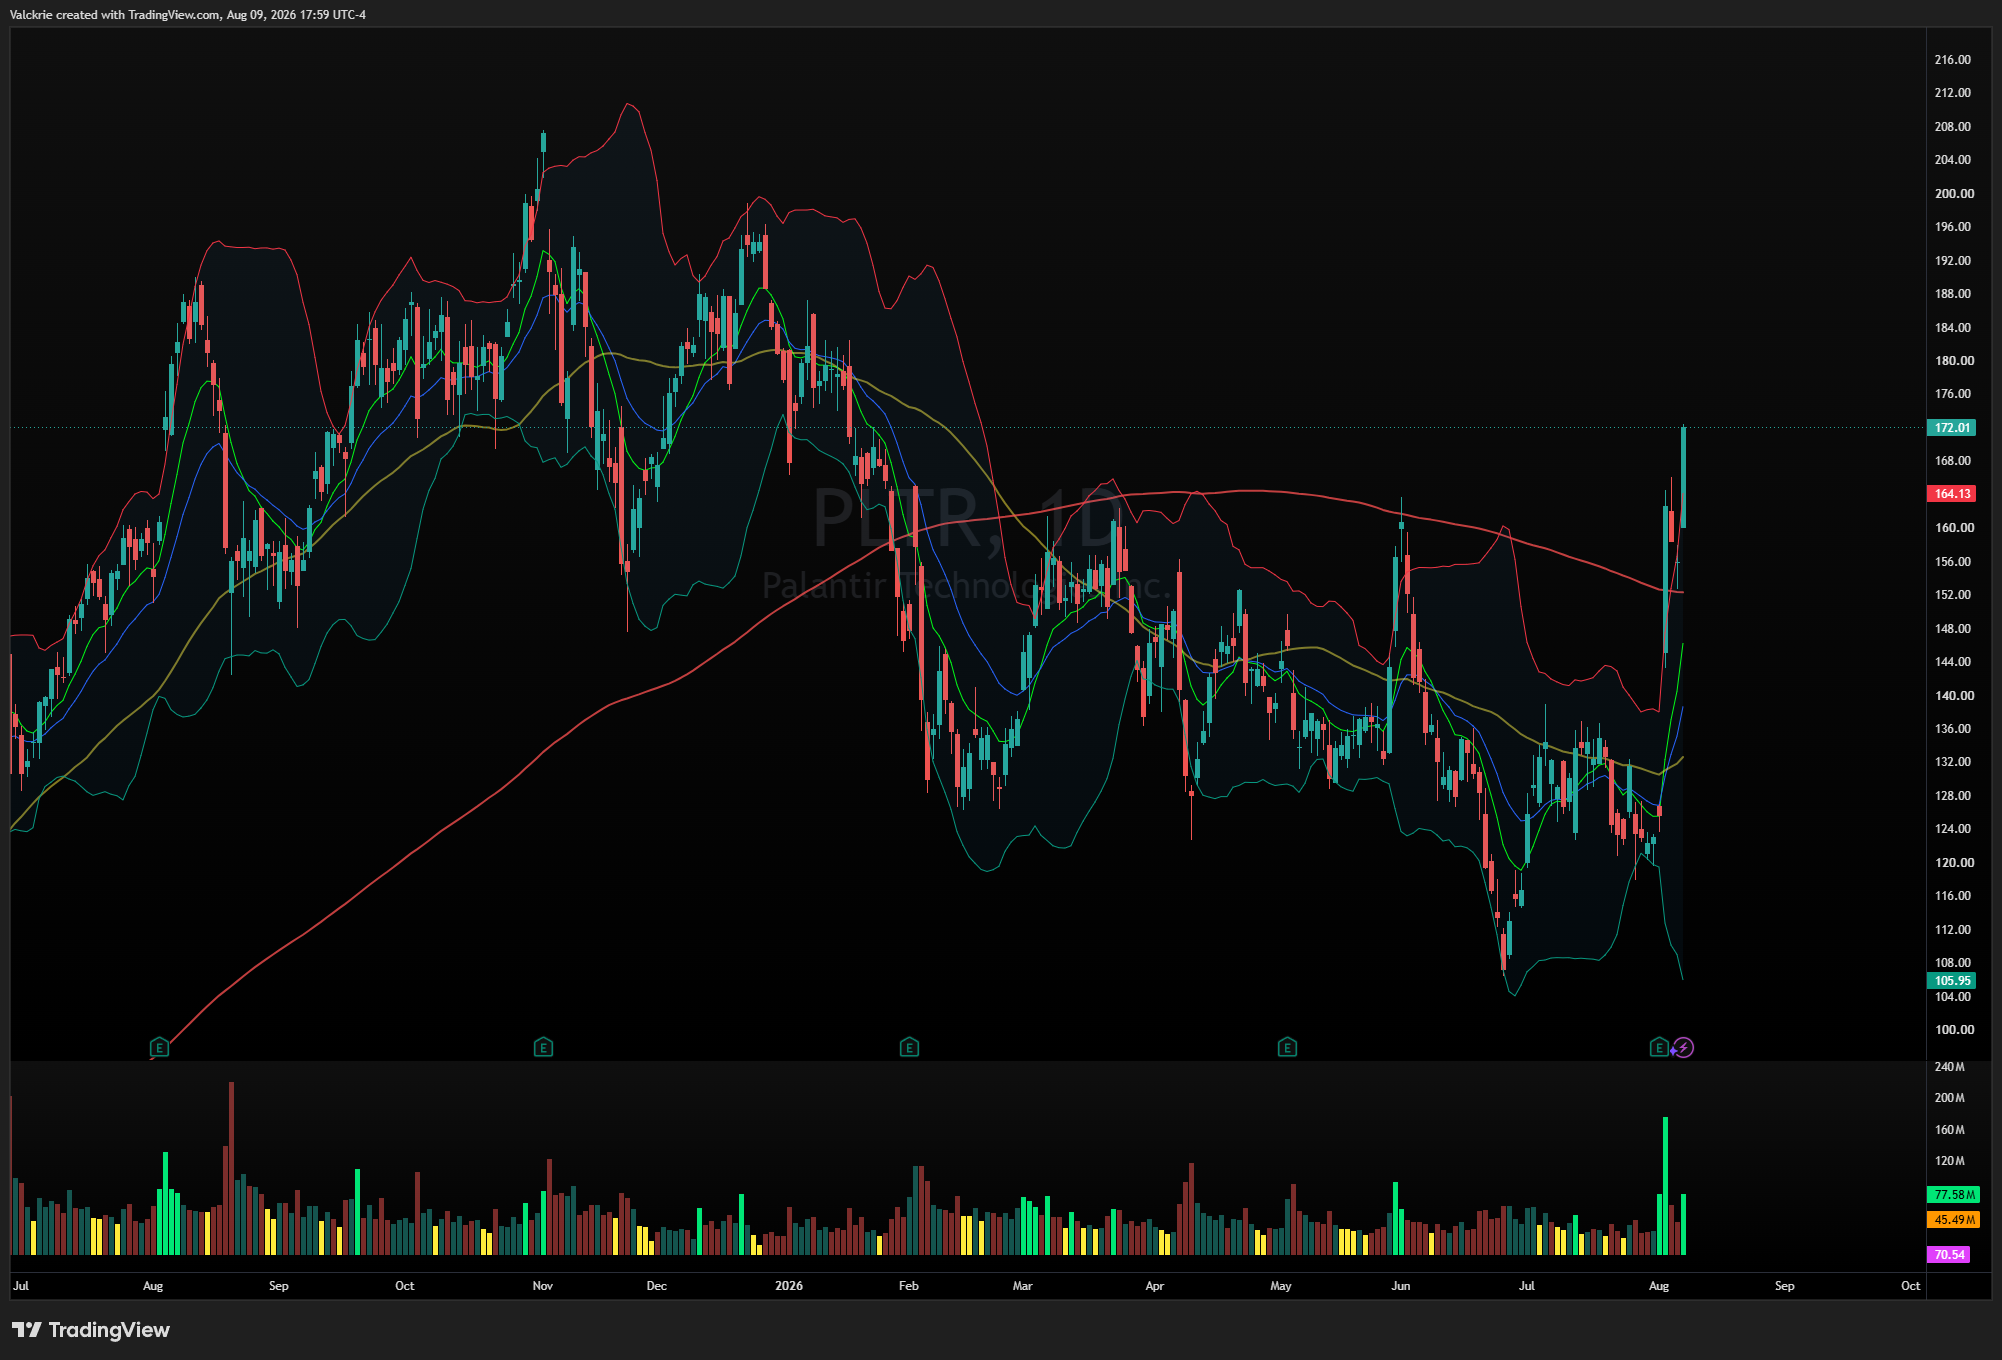Select the 172.01 current price label

click(x=1951, y=428)
